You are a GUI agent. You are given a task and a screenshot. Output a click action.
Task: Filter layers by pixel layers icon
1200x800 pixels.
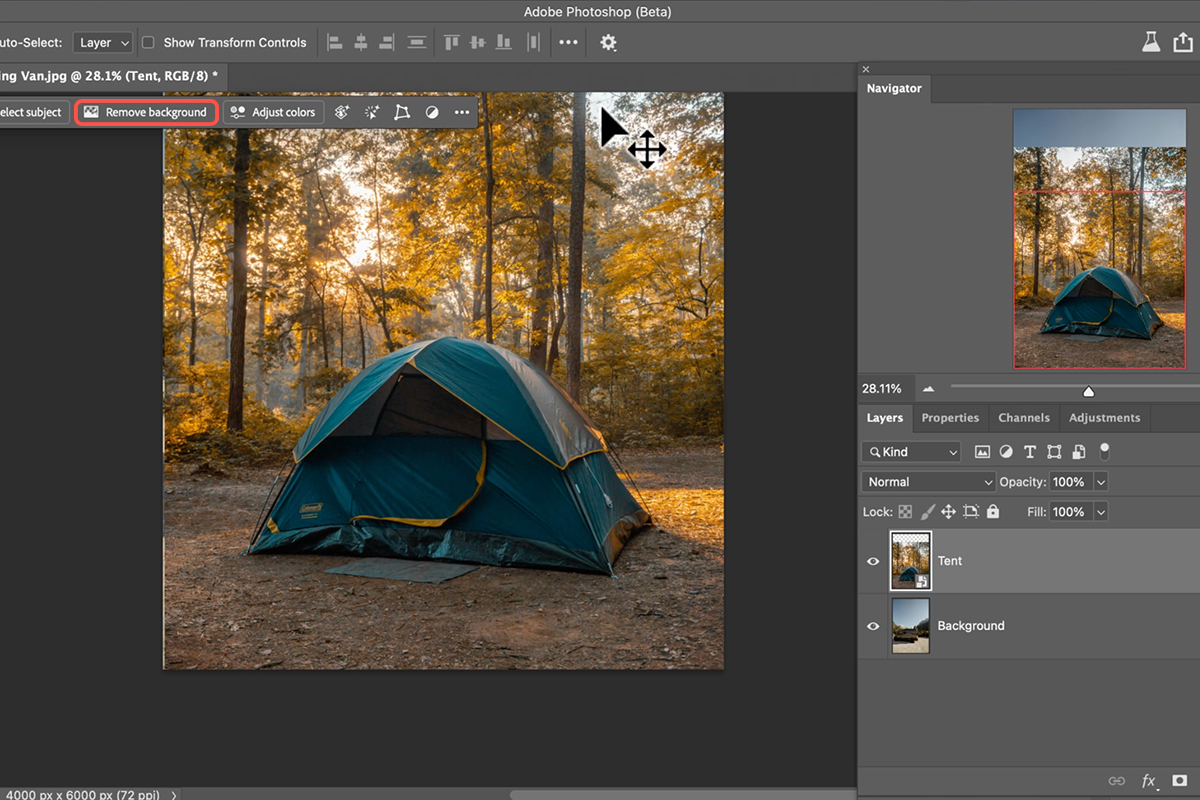point(982,451)
